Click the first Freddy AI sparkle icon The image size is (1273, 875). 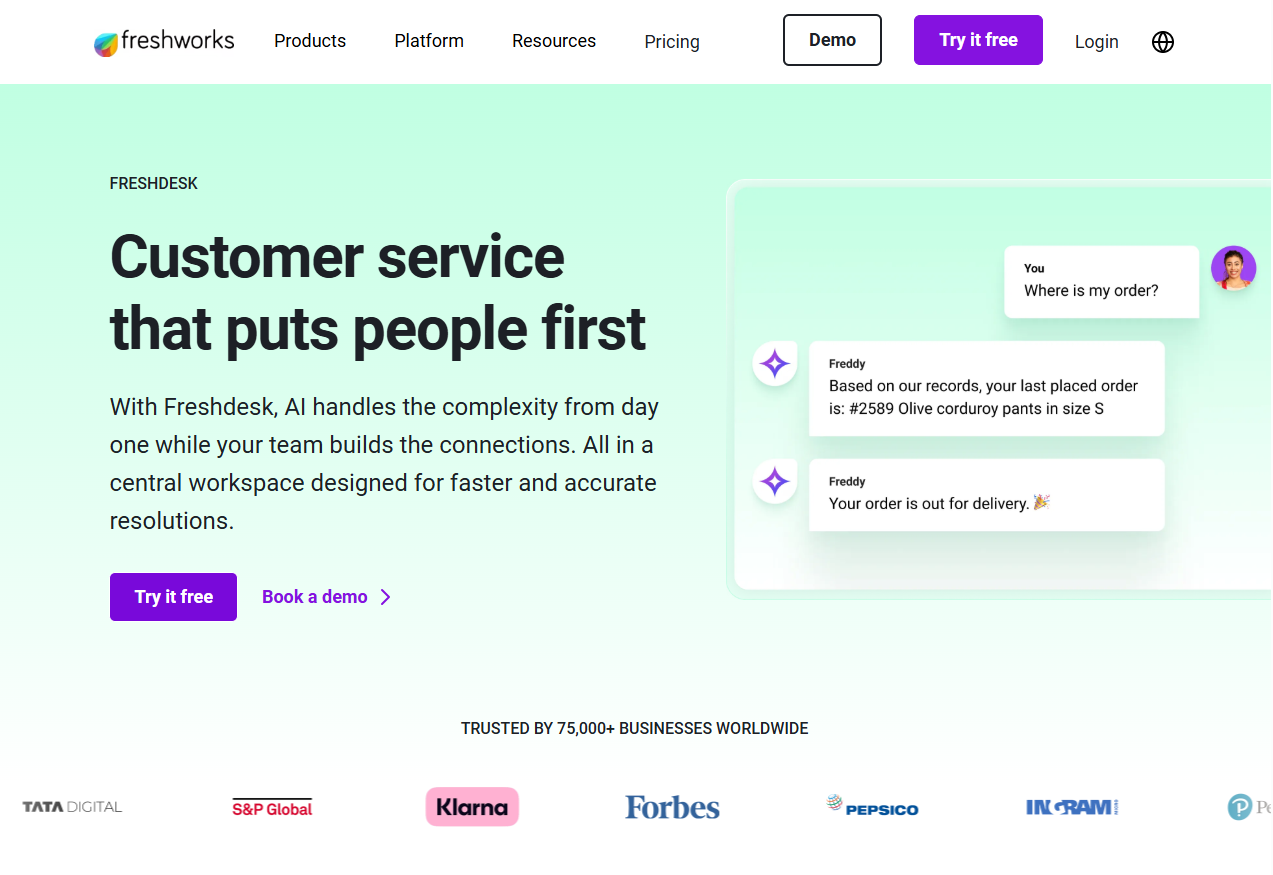click(x=775, y=364)
